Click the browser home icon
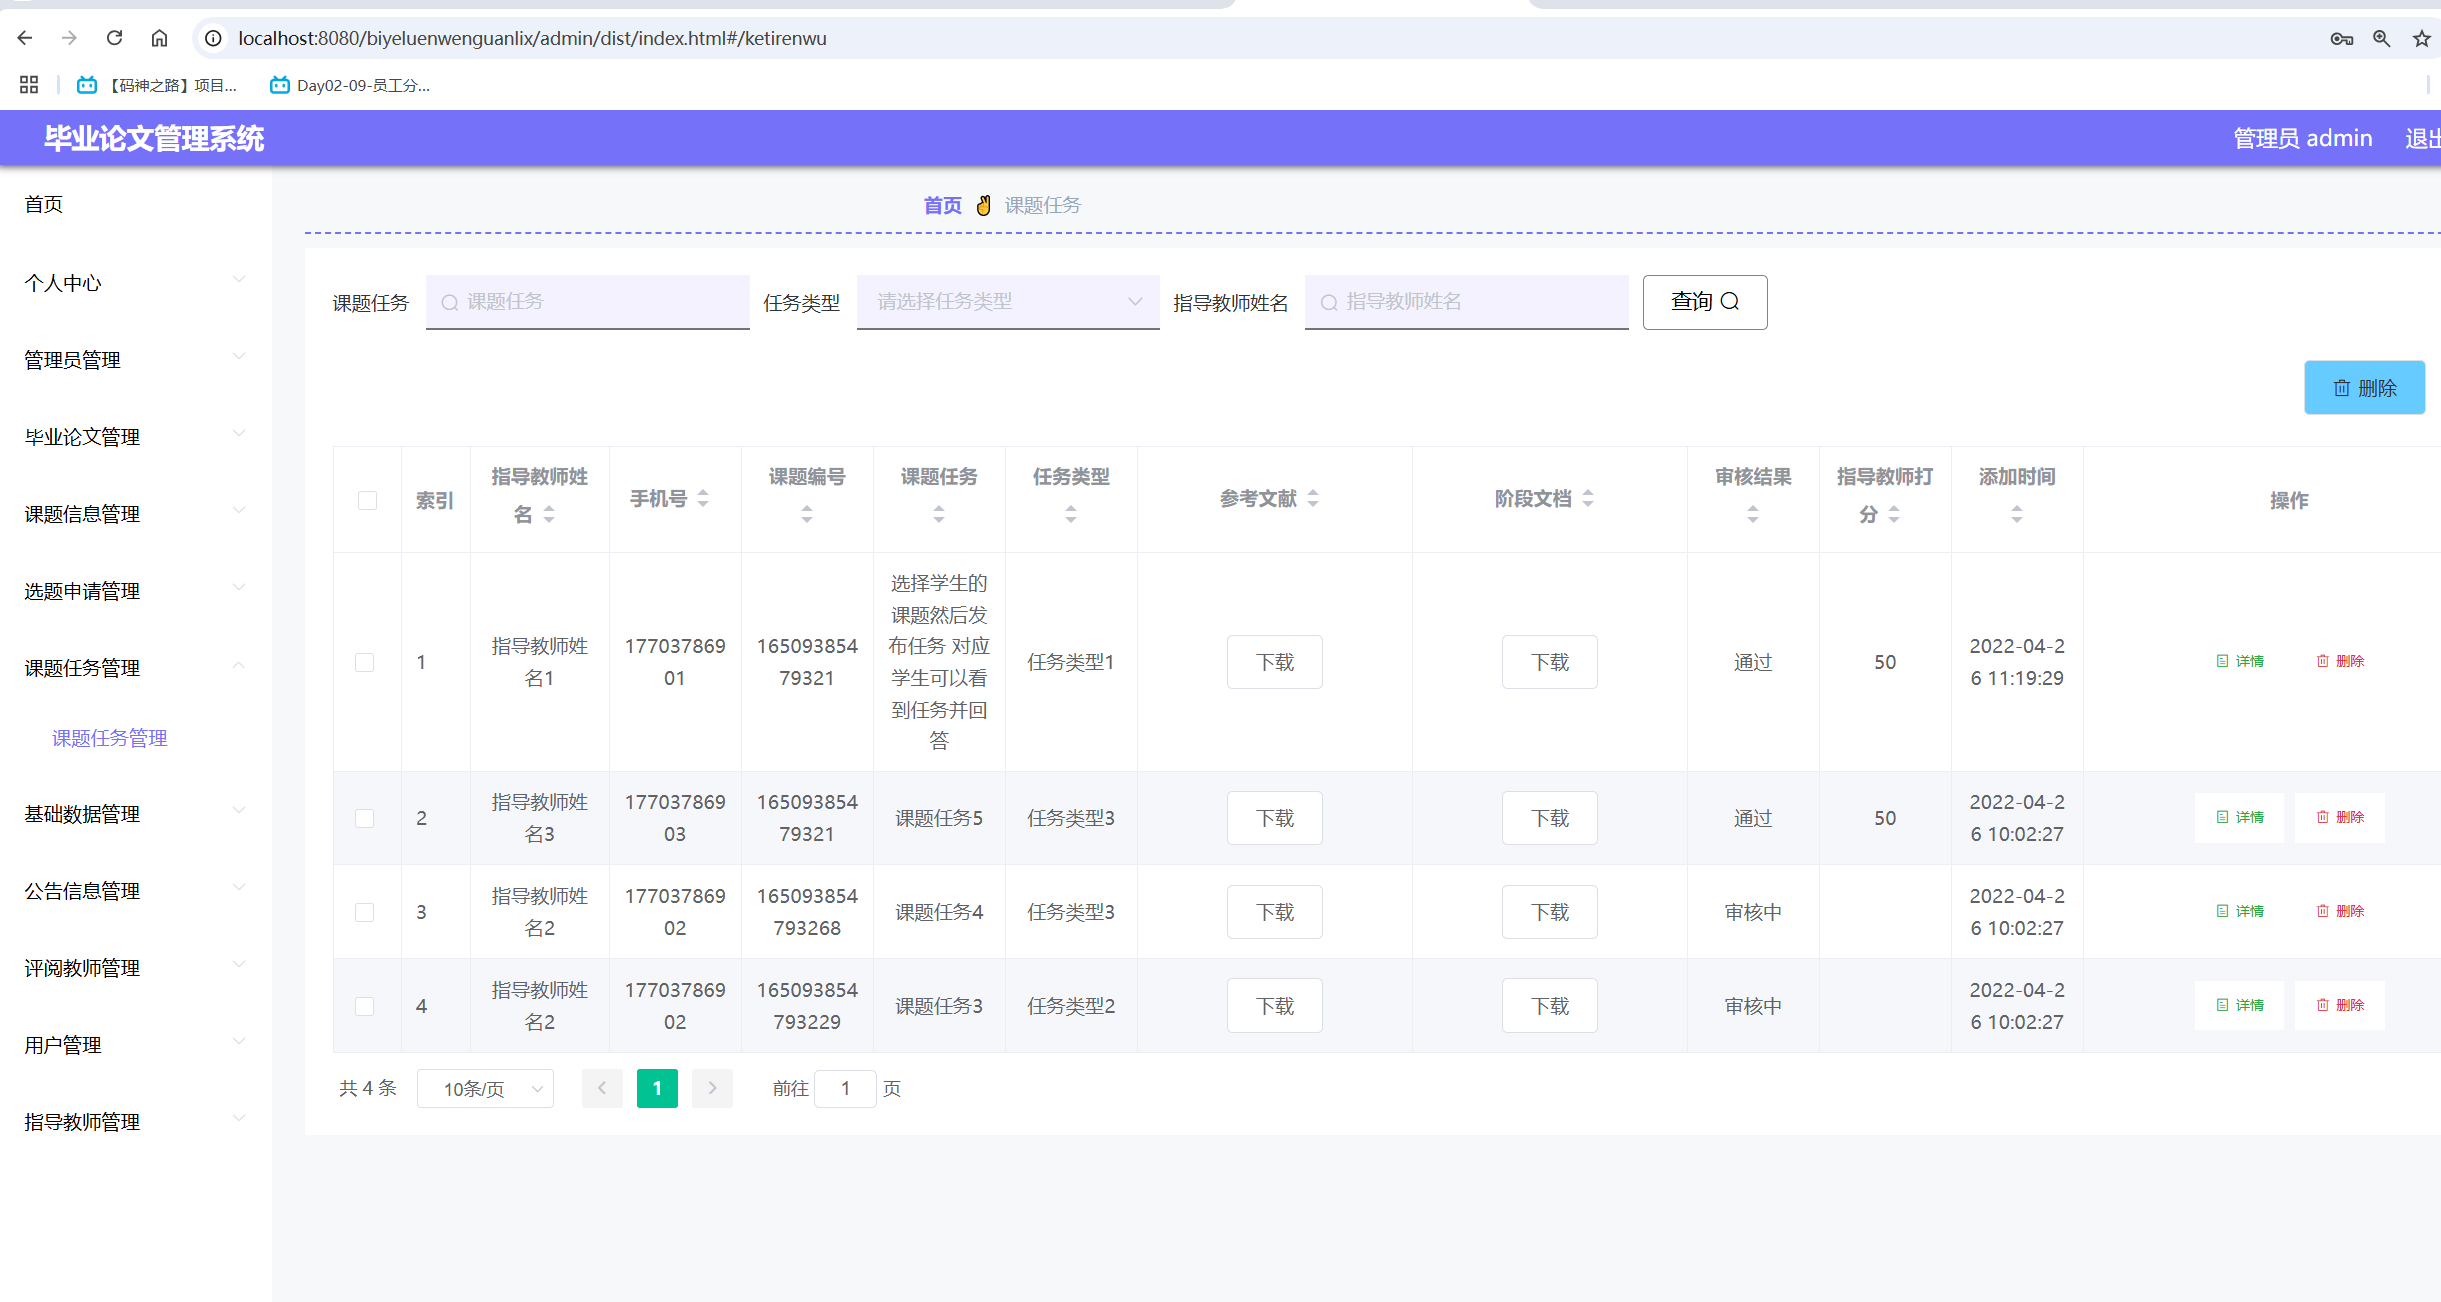The width and height of the screenshot is (2441, 1302). click(x=159, y=38)
